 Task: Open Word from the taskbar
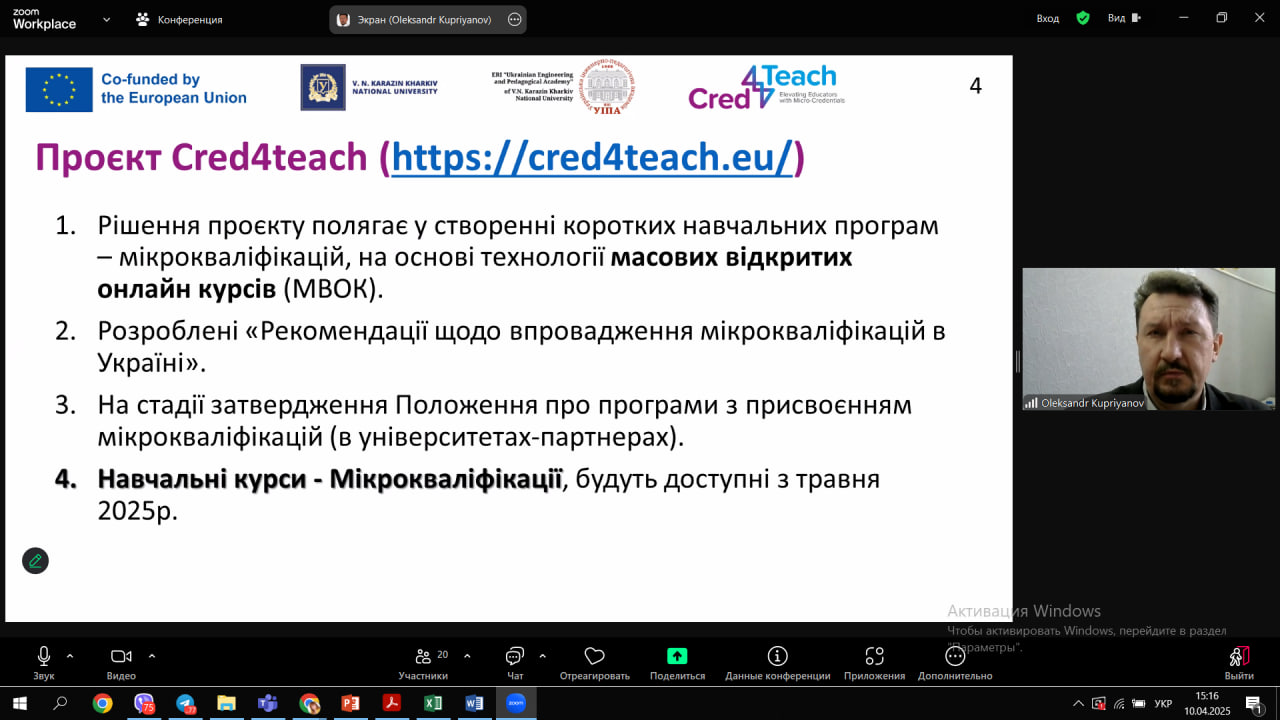[x=474, y=703]
